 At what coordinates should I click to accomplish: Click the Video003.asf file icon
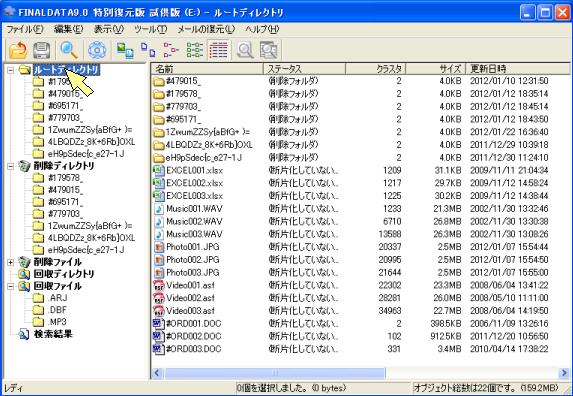(x=159, y=311)
